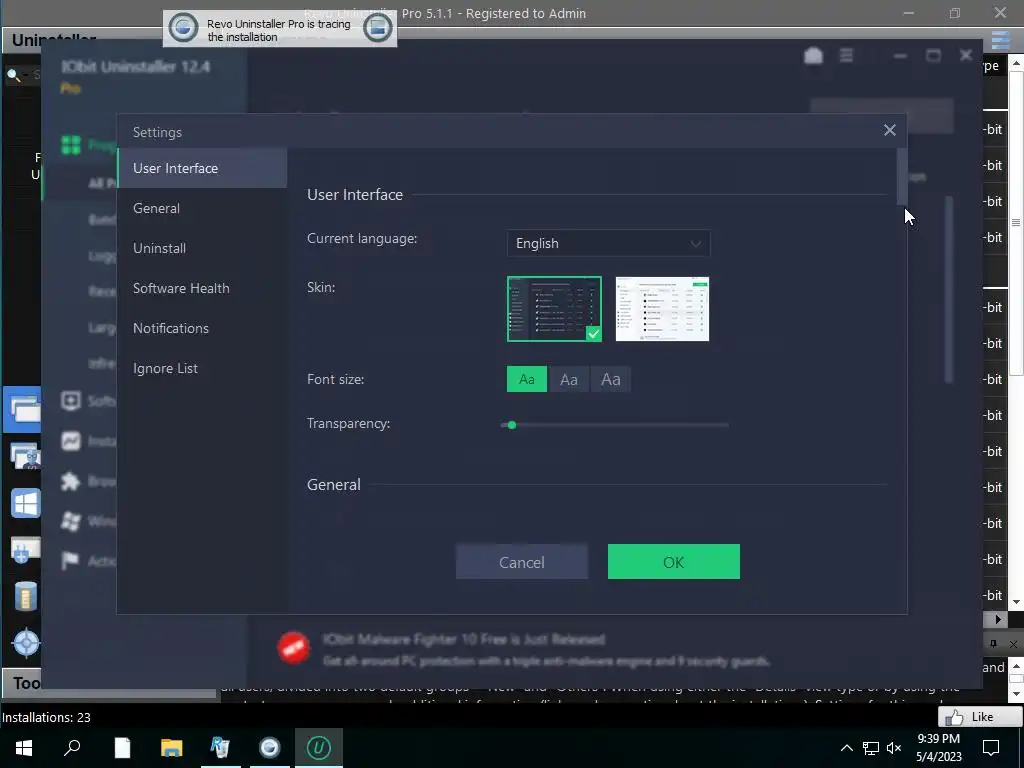Click Revo list scroll-up arrow

[1016, 63]
